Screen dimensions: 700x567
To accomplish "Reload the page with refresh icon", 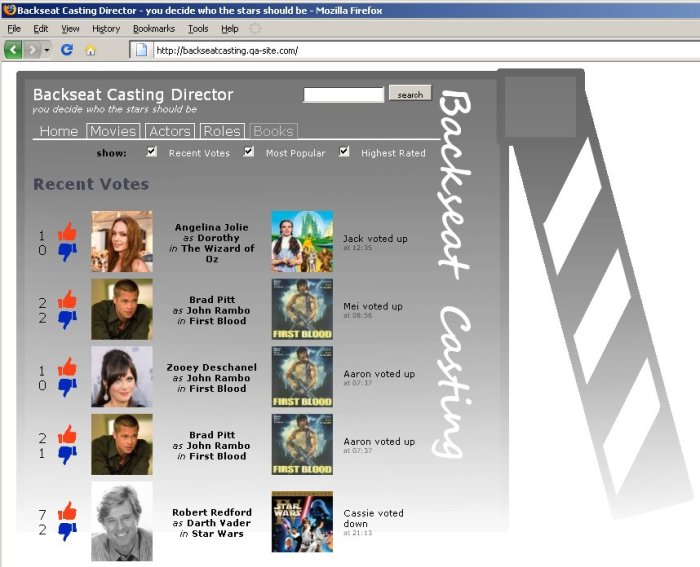I will pyautogui.click(x=67, y=50).
